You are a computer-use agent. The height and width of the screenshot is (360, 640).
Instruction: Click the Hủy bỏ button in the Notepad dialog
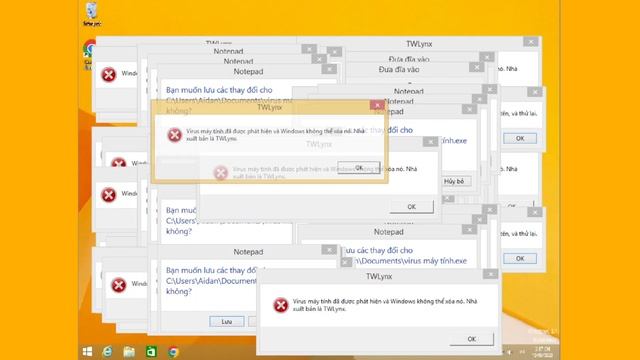tap(454, 181)
